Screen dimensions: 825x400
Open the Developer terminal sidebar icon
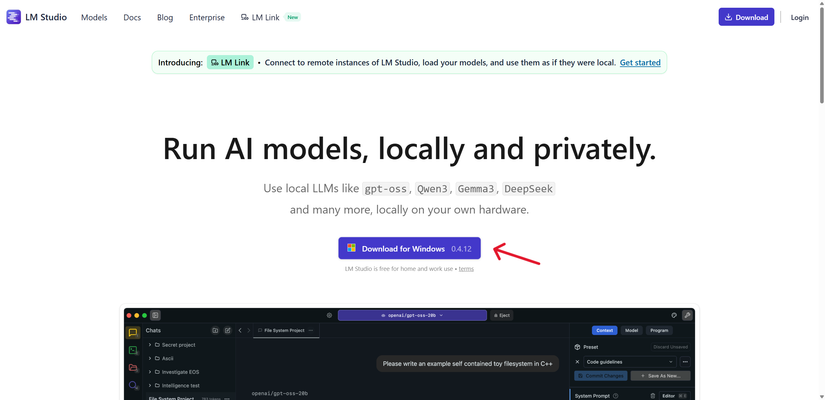pos(133,350)
